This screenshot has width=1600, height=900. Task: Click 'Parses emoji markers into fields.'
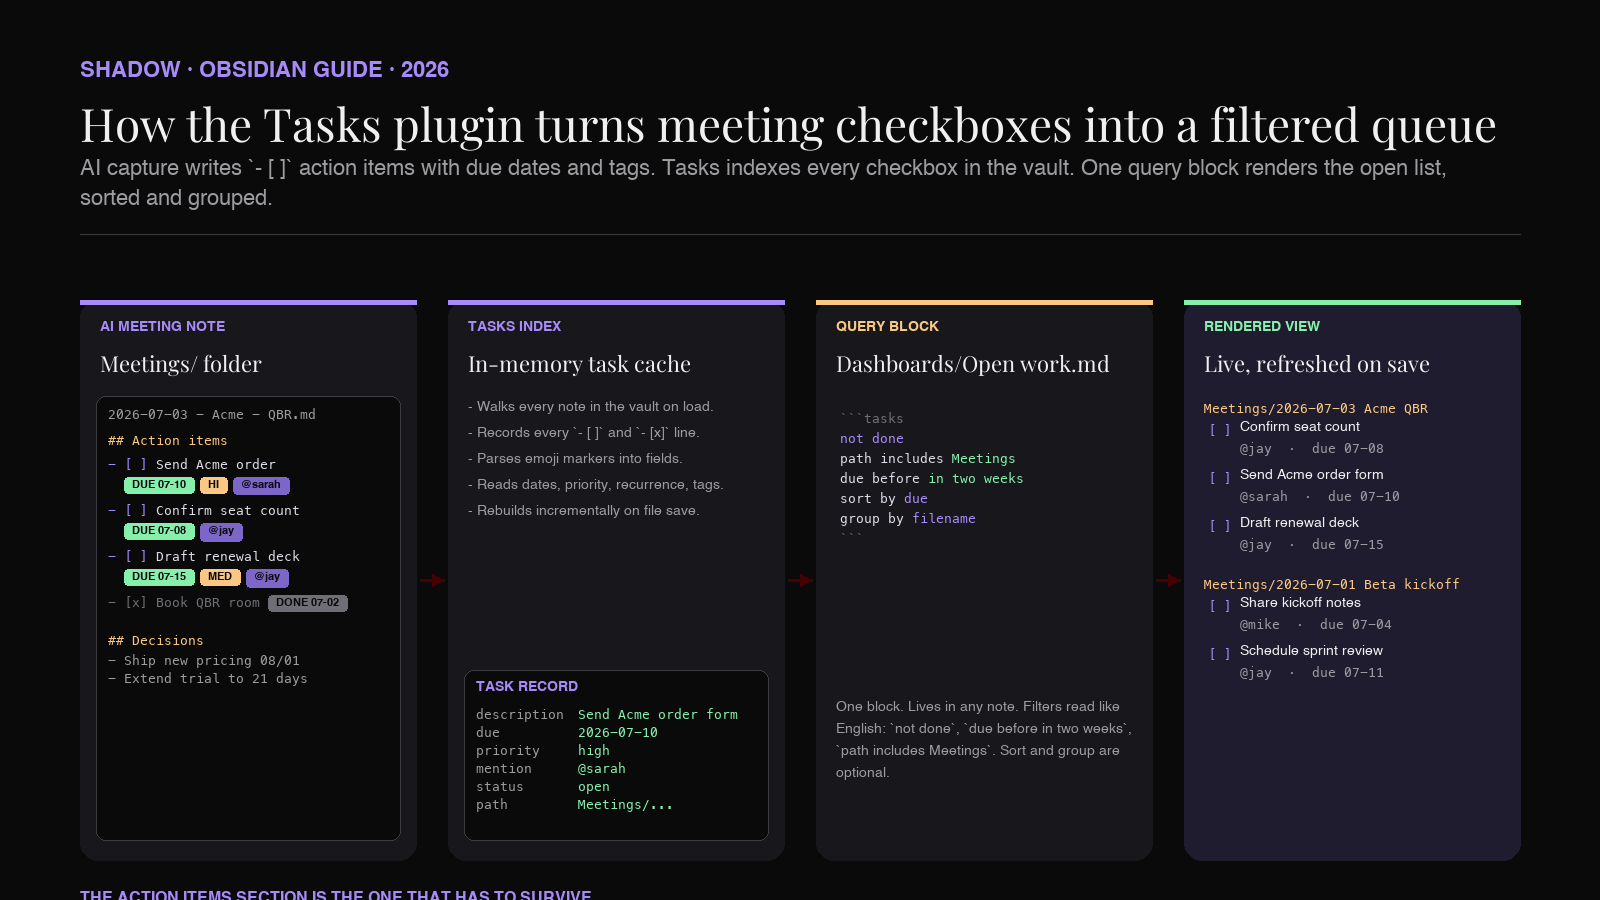click(575, 458)
